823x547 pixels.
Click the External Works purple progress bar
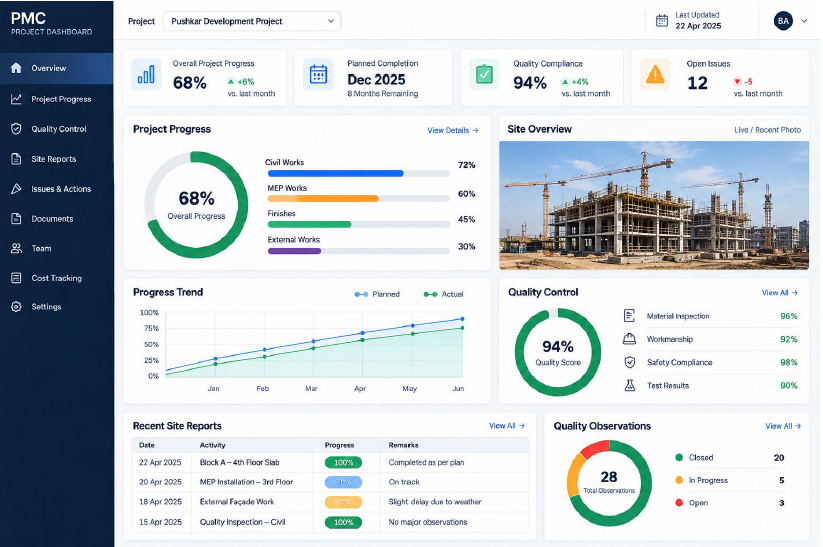[x=294, y=251]
